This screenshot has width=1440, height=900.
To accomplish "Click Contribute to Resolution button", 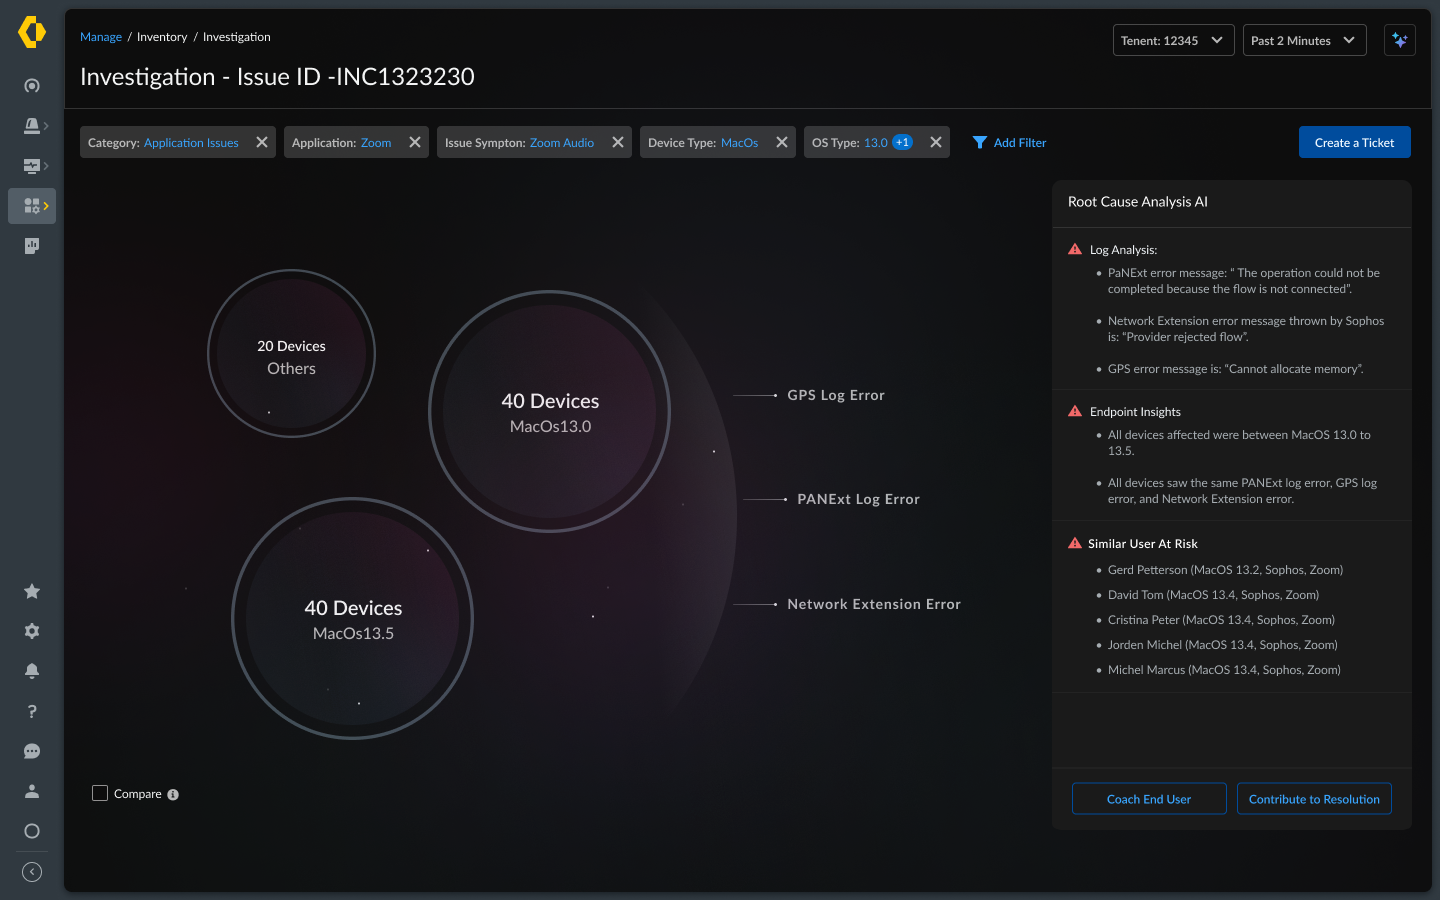I will click(x=1314, y=798).
